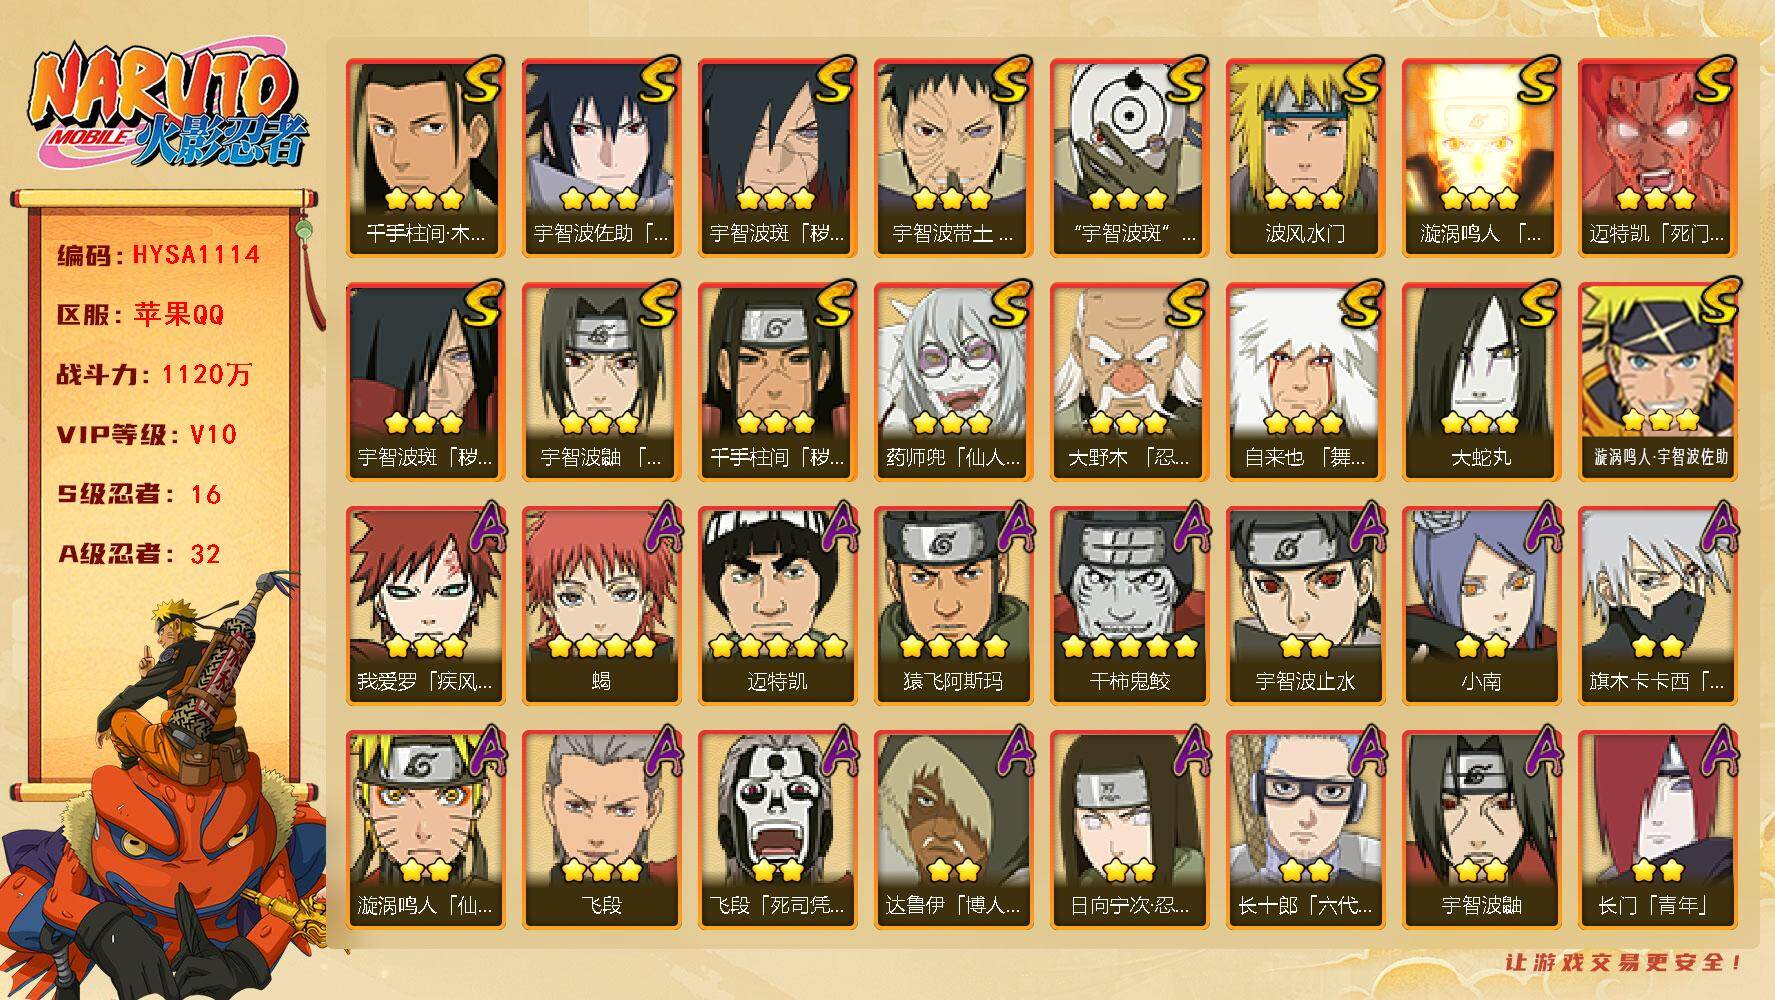Image resolution: width=1775 pixels, height=1000 pixels.
Task: Open the 大蛇丸 character card
Action: click(x=1481, y=381)
